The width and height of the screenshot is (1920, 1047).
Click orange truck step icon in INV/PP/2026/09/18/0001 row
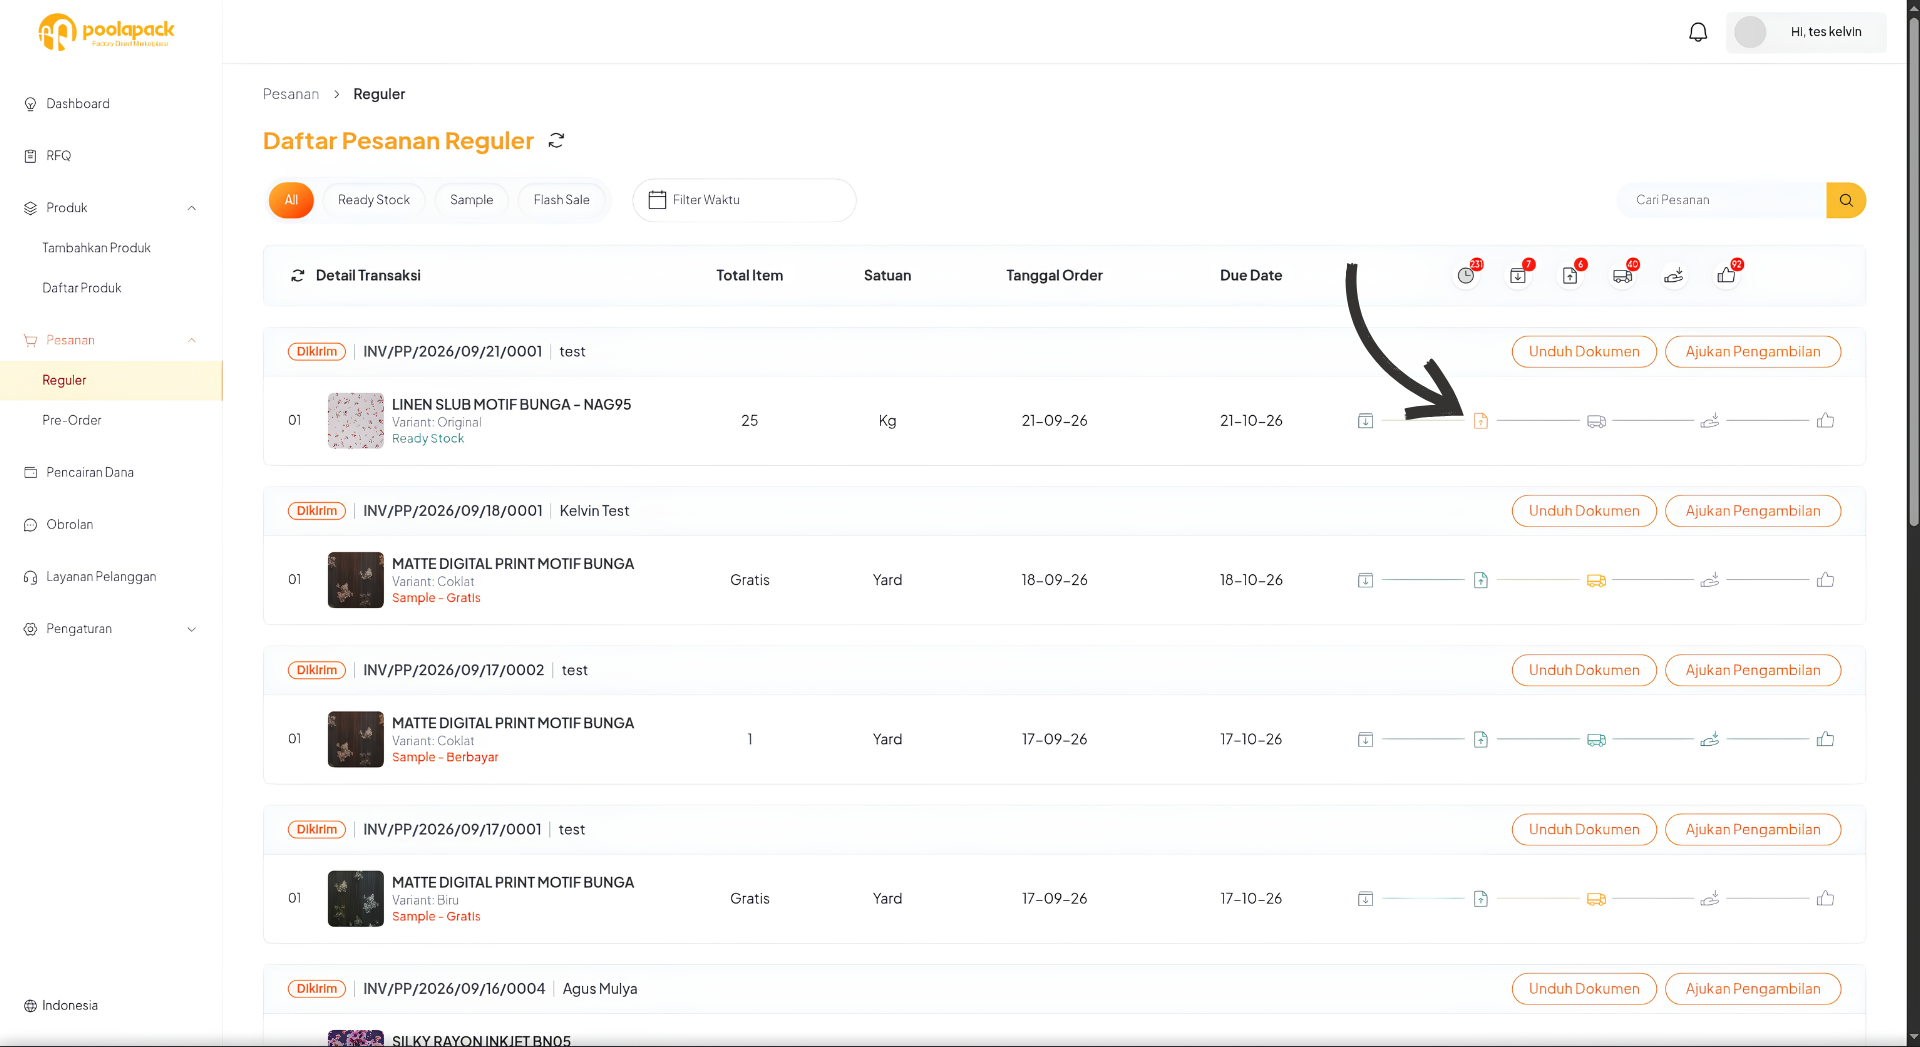click(x=1596, y=580)
